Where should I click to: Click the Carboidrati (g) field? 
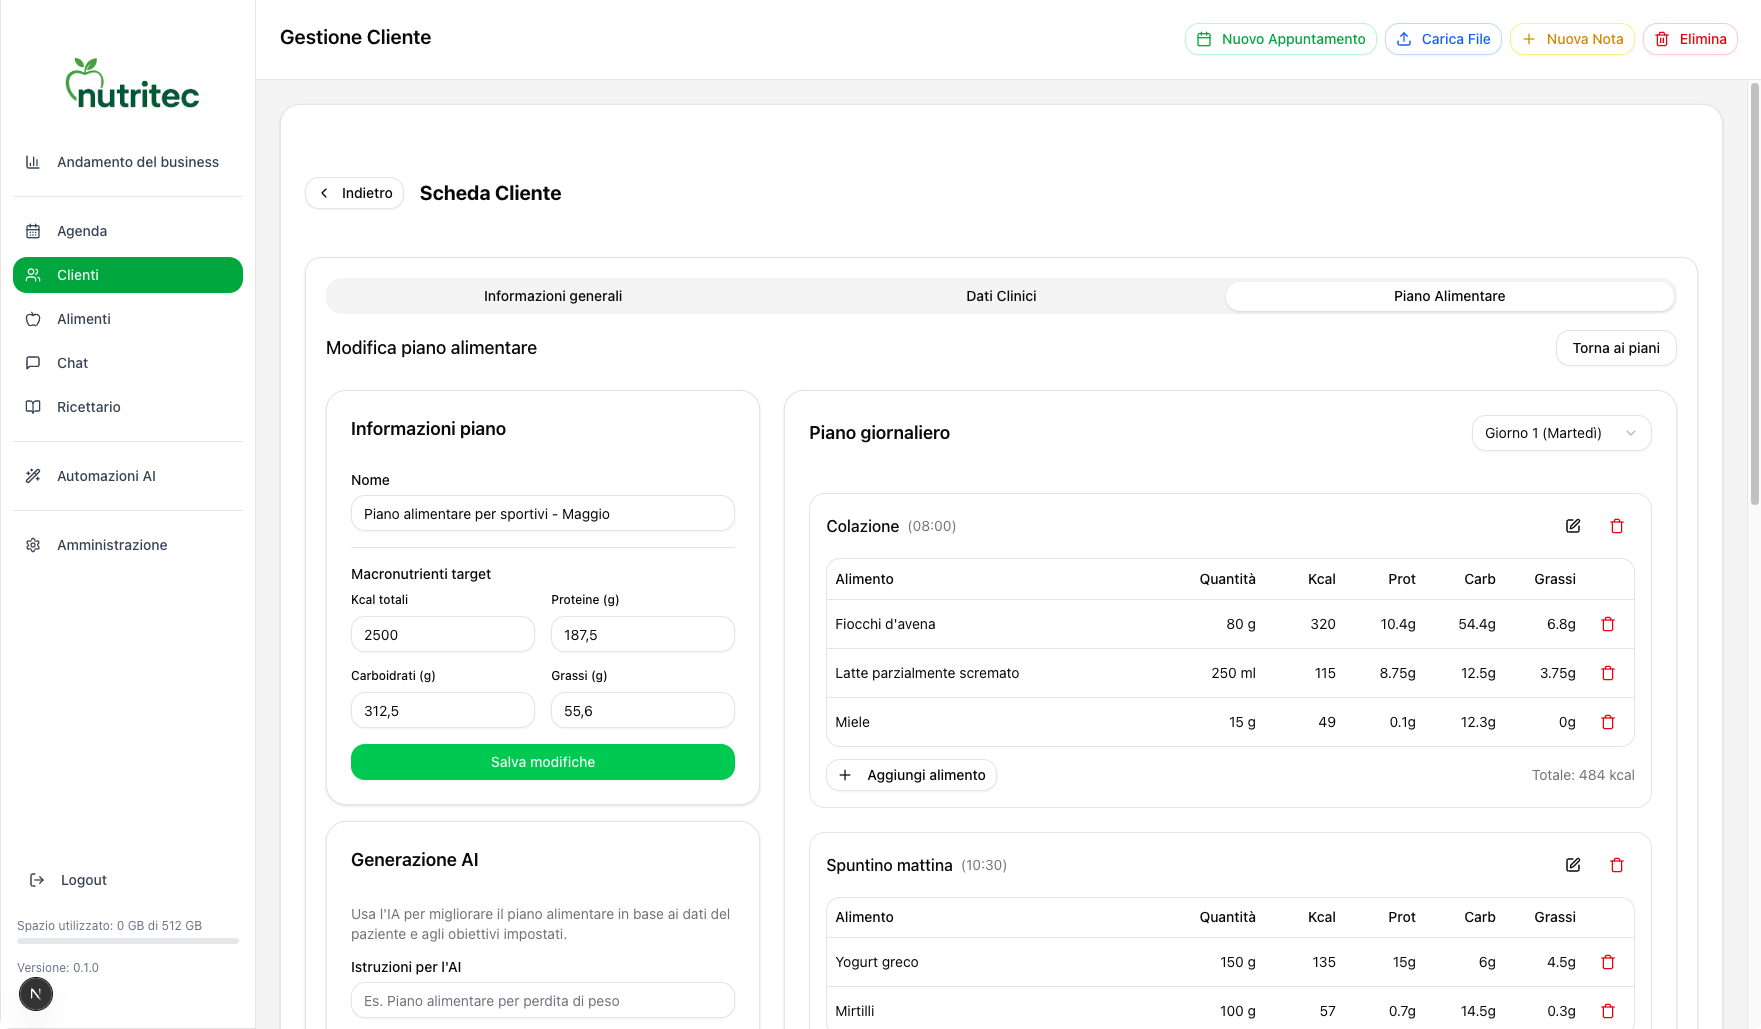click(443, 711)
